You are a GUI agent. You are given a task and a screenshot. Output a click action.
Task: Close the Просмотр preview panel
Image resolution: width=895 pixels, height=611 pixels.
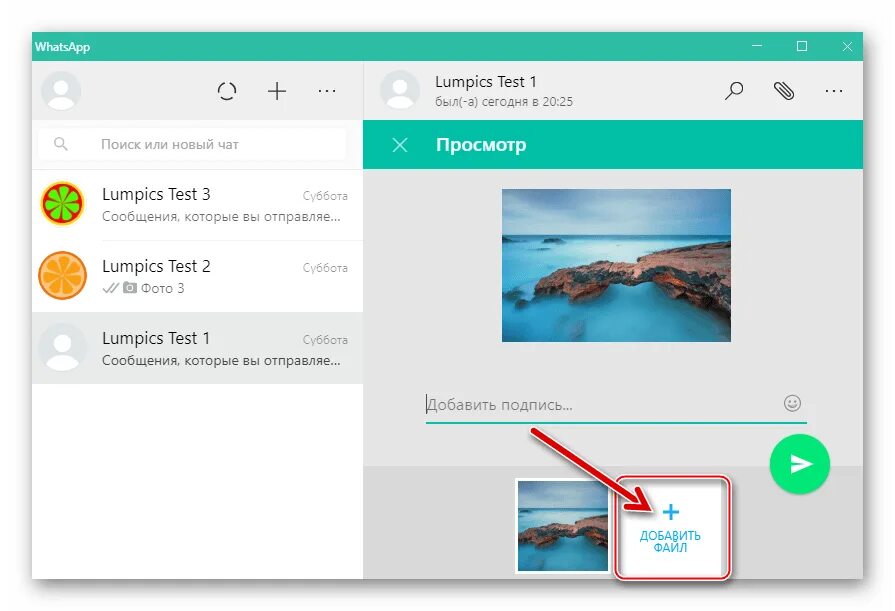pos(400,144)
